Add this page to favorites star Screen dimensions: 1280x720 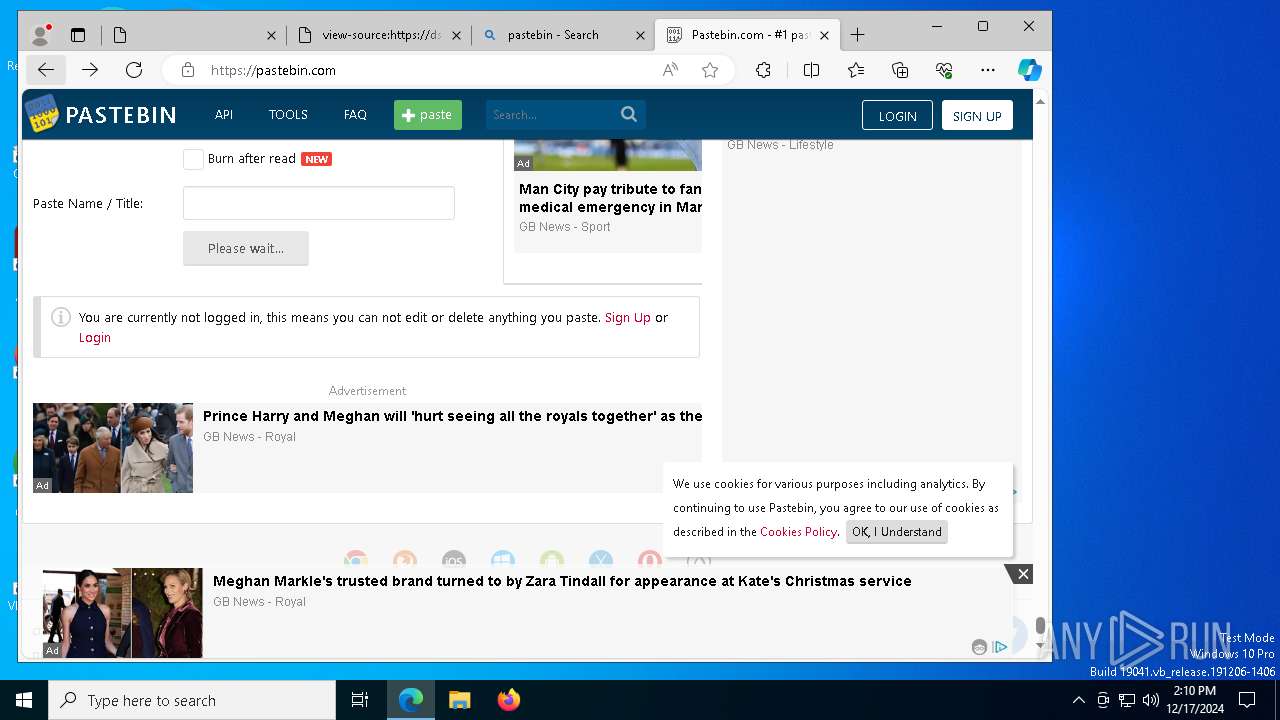click(710, 70)
